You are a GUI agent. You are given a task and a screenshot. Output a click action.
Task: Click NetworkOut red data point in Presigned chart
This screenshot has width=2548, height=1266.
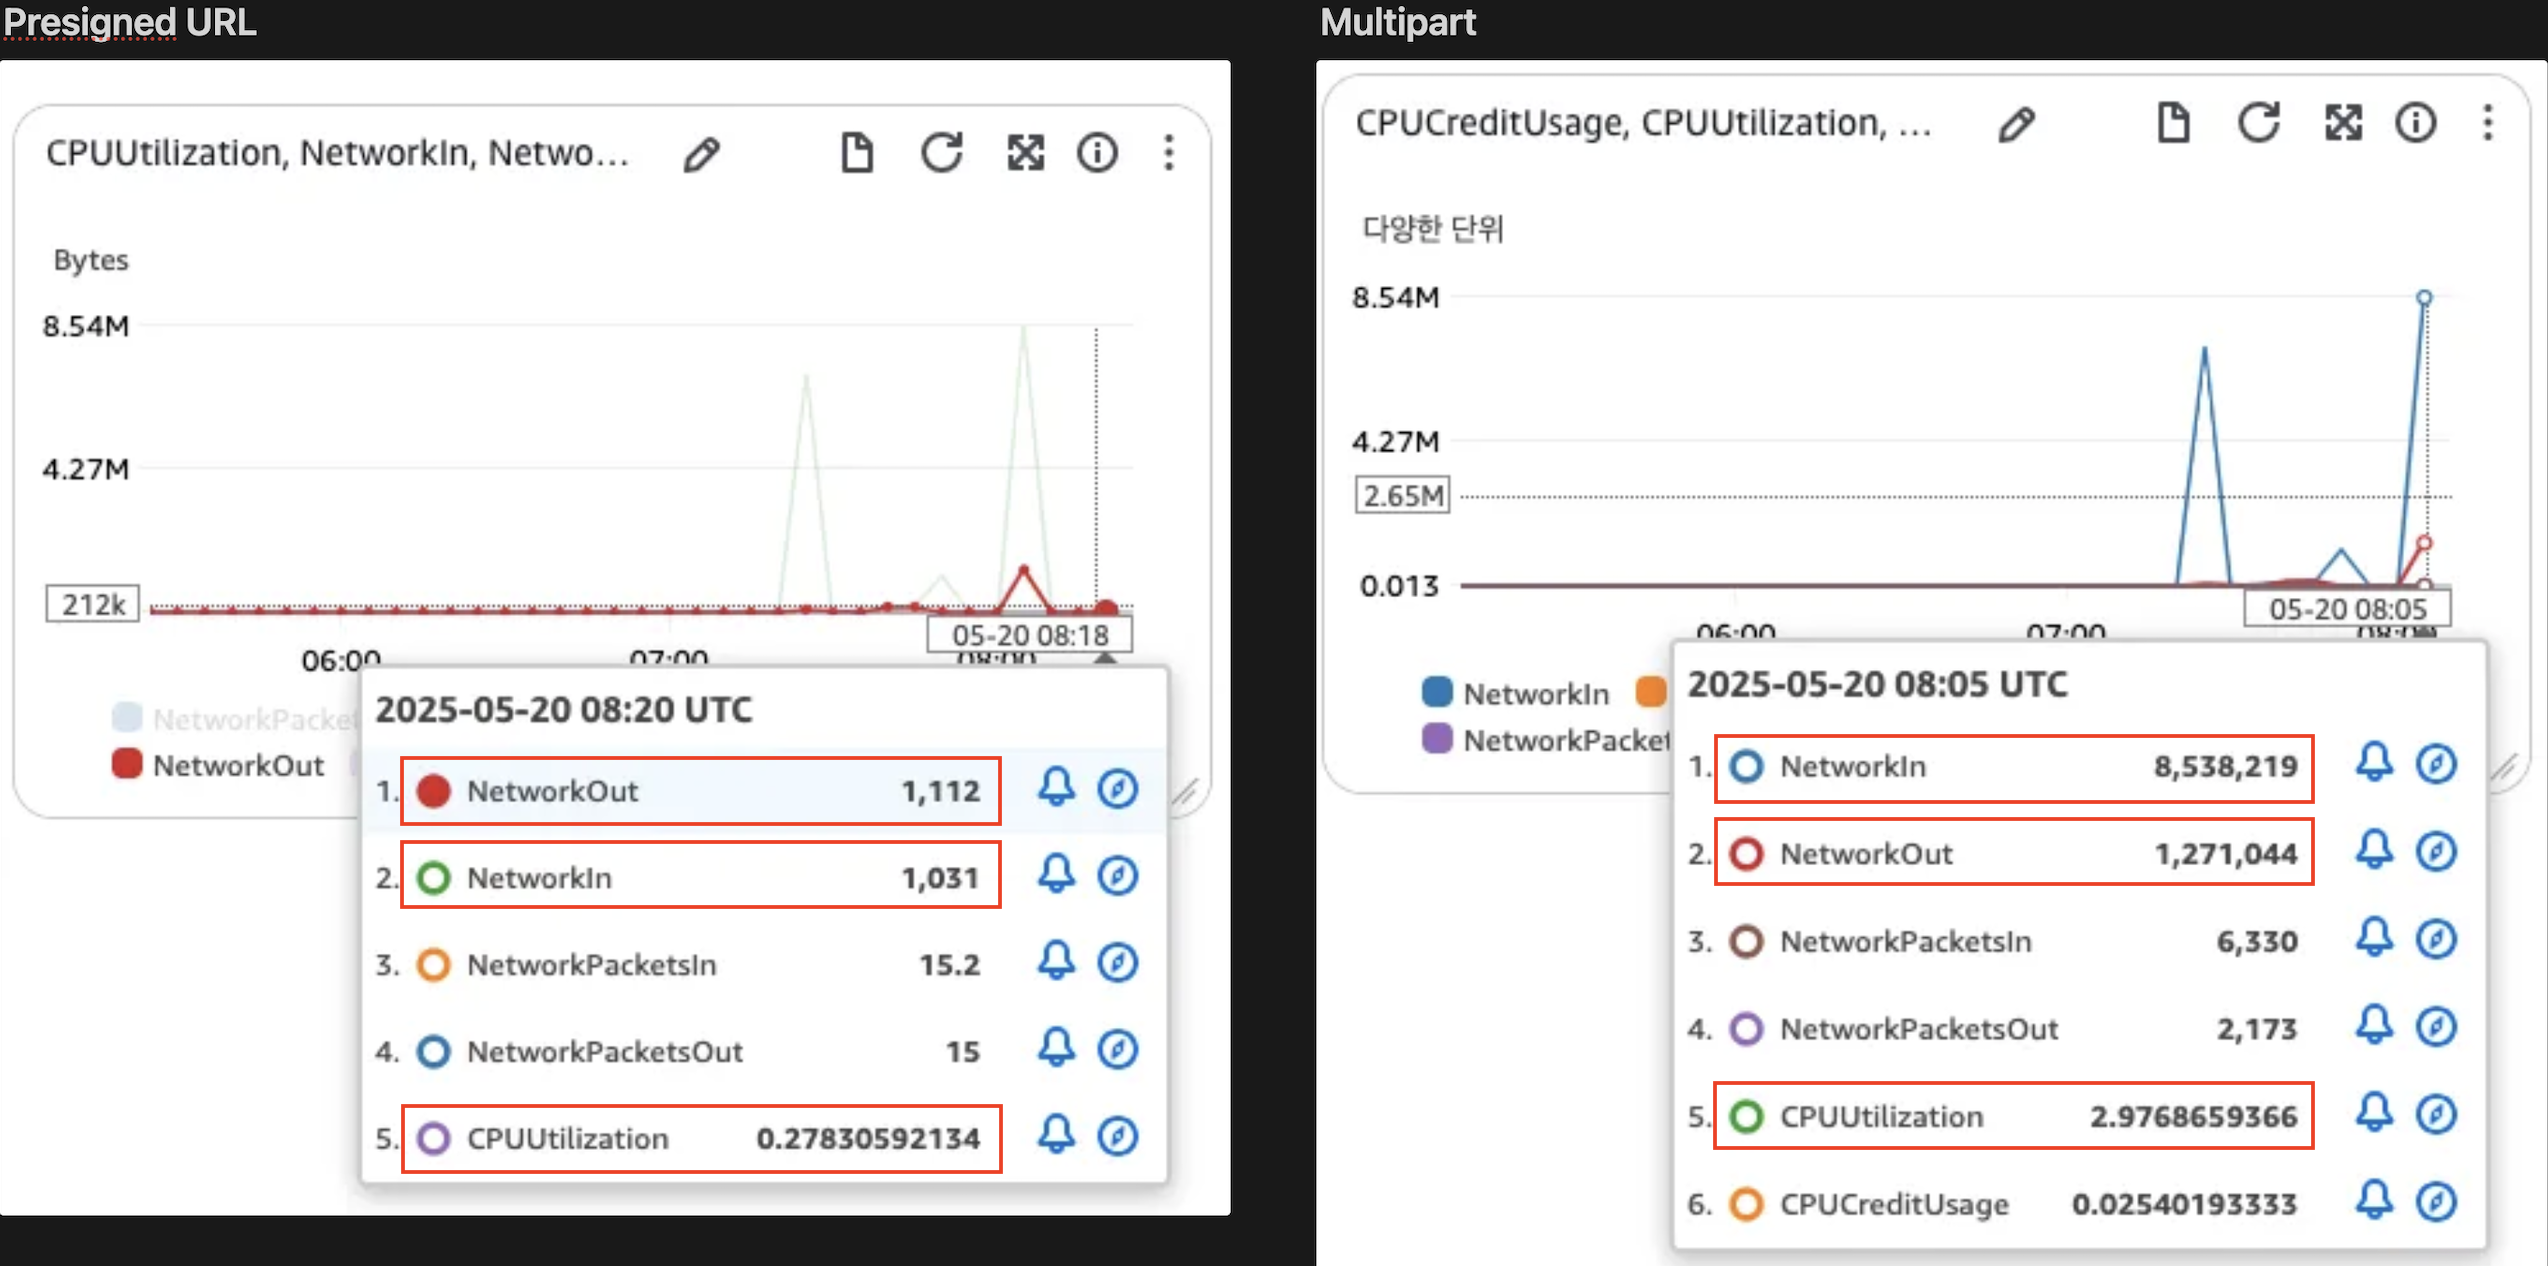(x=1106, y=607)
